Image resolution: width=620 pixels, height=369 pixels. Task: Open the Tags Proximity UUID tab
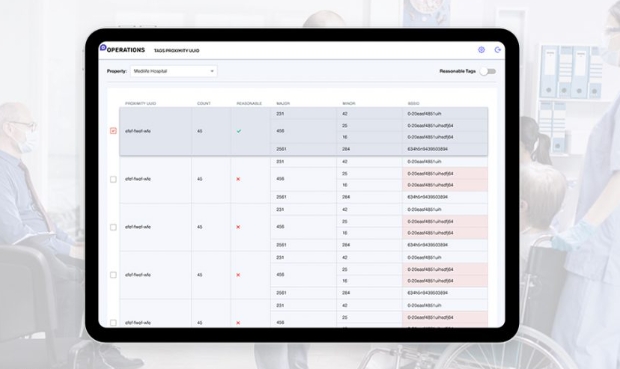click(x=177, y=51)
